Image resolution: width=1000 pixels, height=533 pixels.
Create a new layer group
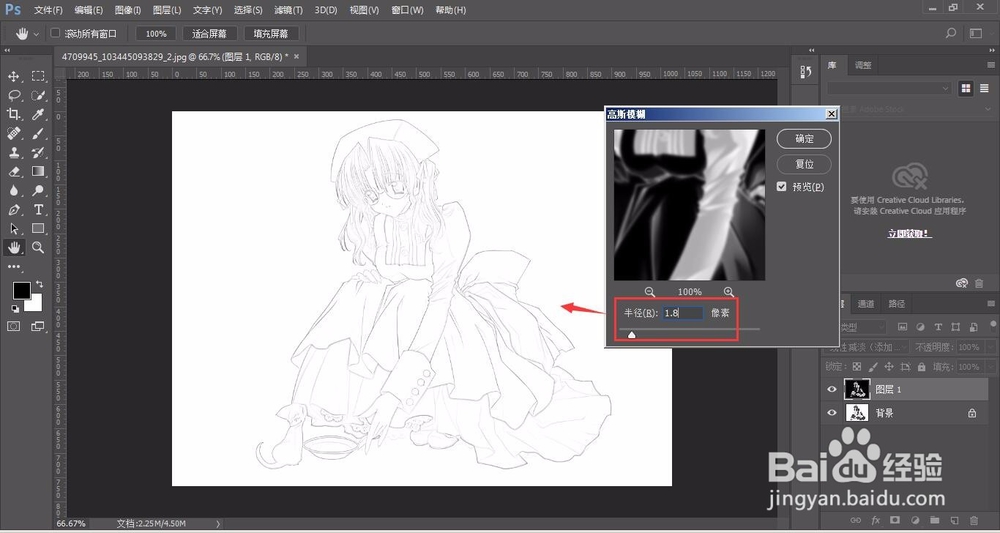[935, 521]
